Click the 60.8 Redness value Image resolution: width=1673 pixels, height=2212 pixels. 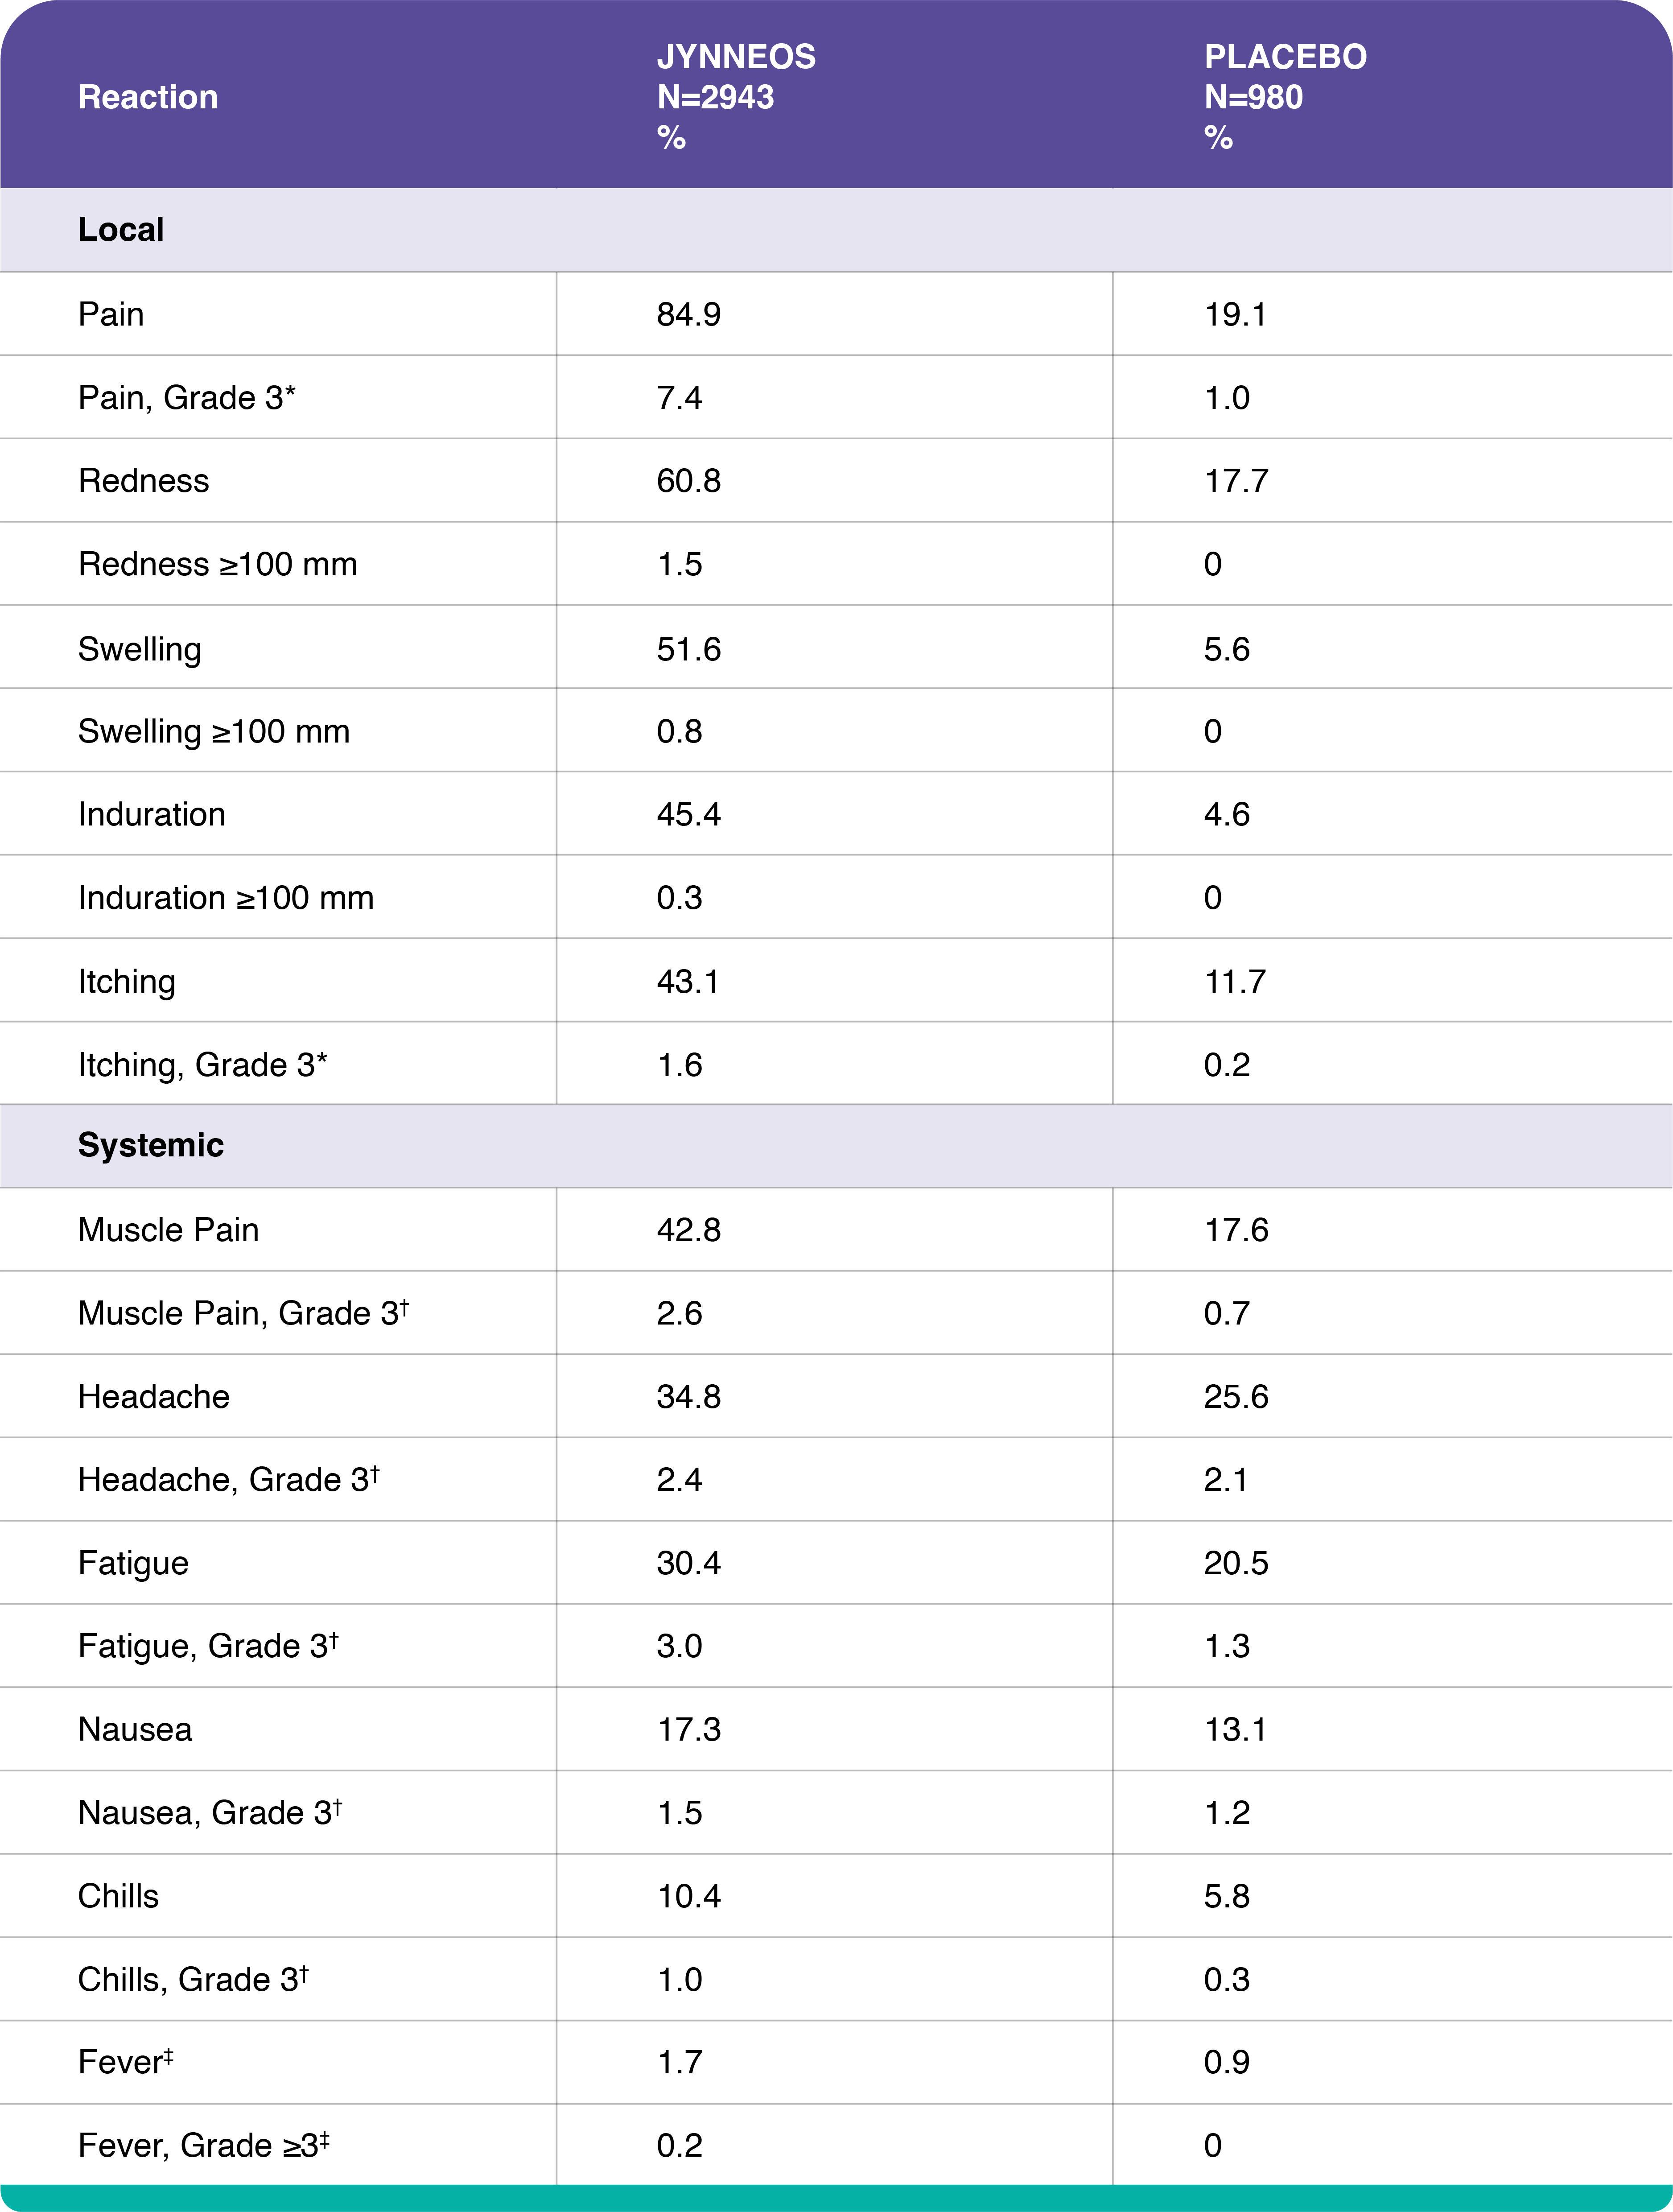point(688,481)
